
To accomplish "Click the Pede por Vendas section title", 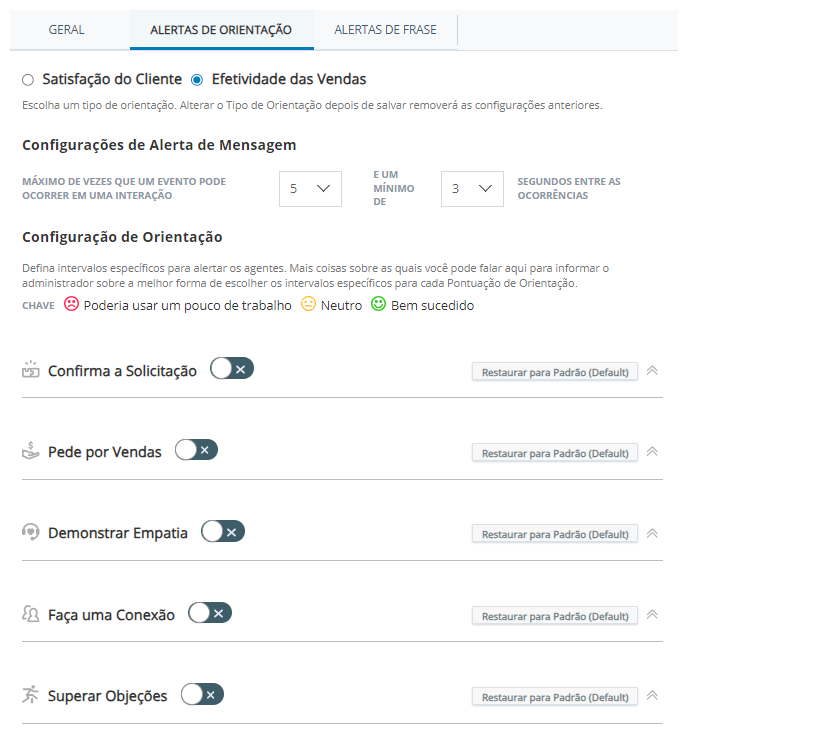I will click(105, 452).
